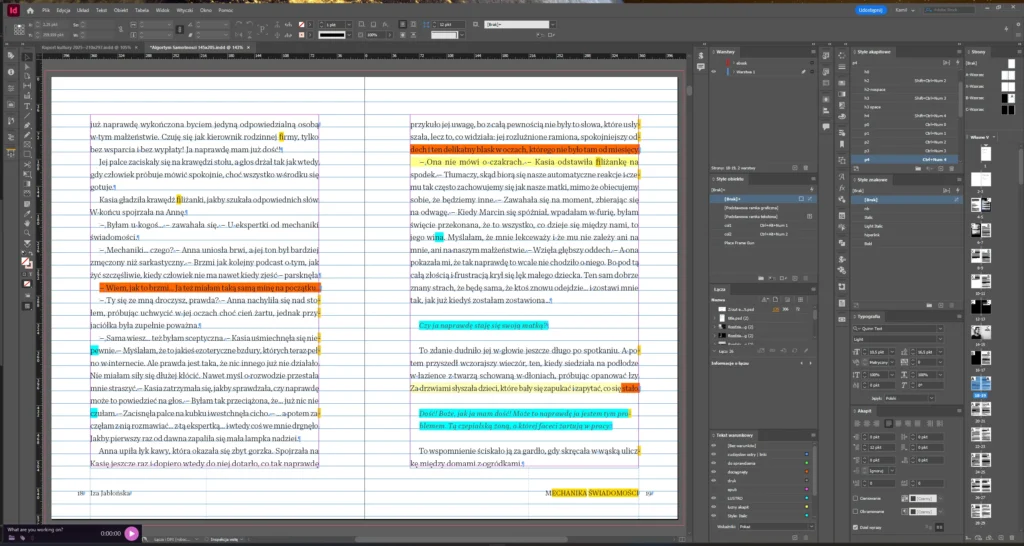Click the Cieniowanie color swatch

923,498
